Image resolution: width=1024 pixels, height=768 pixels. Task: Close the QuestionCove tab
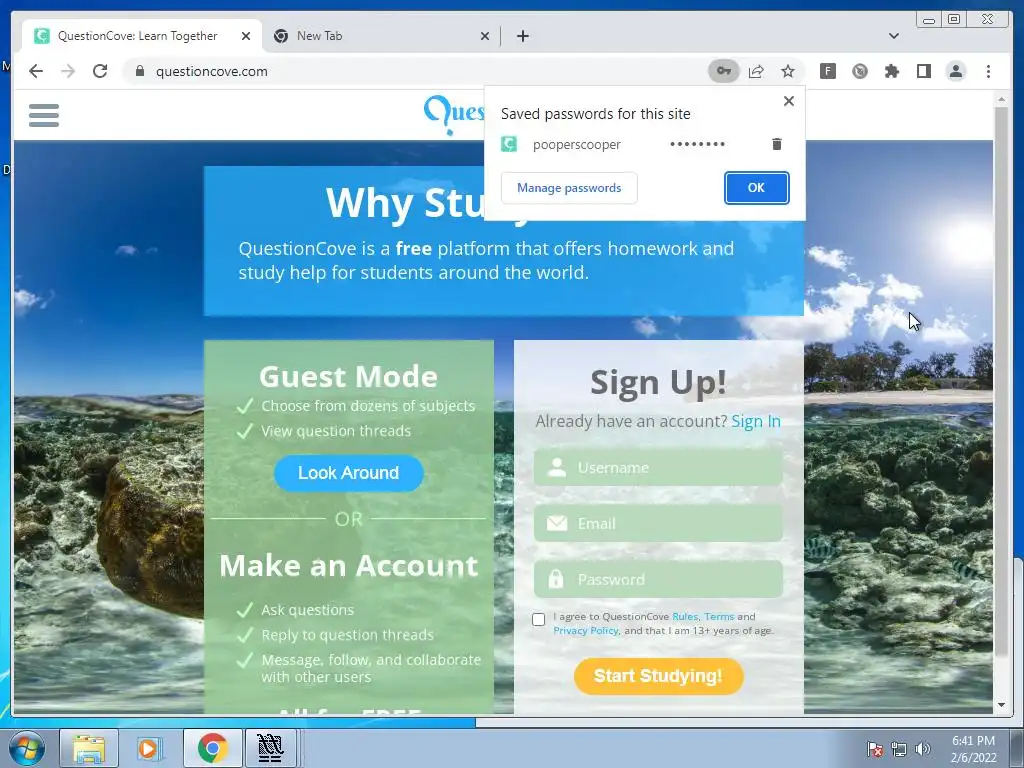coord(246,36)
